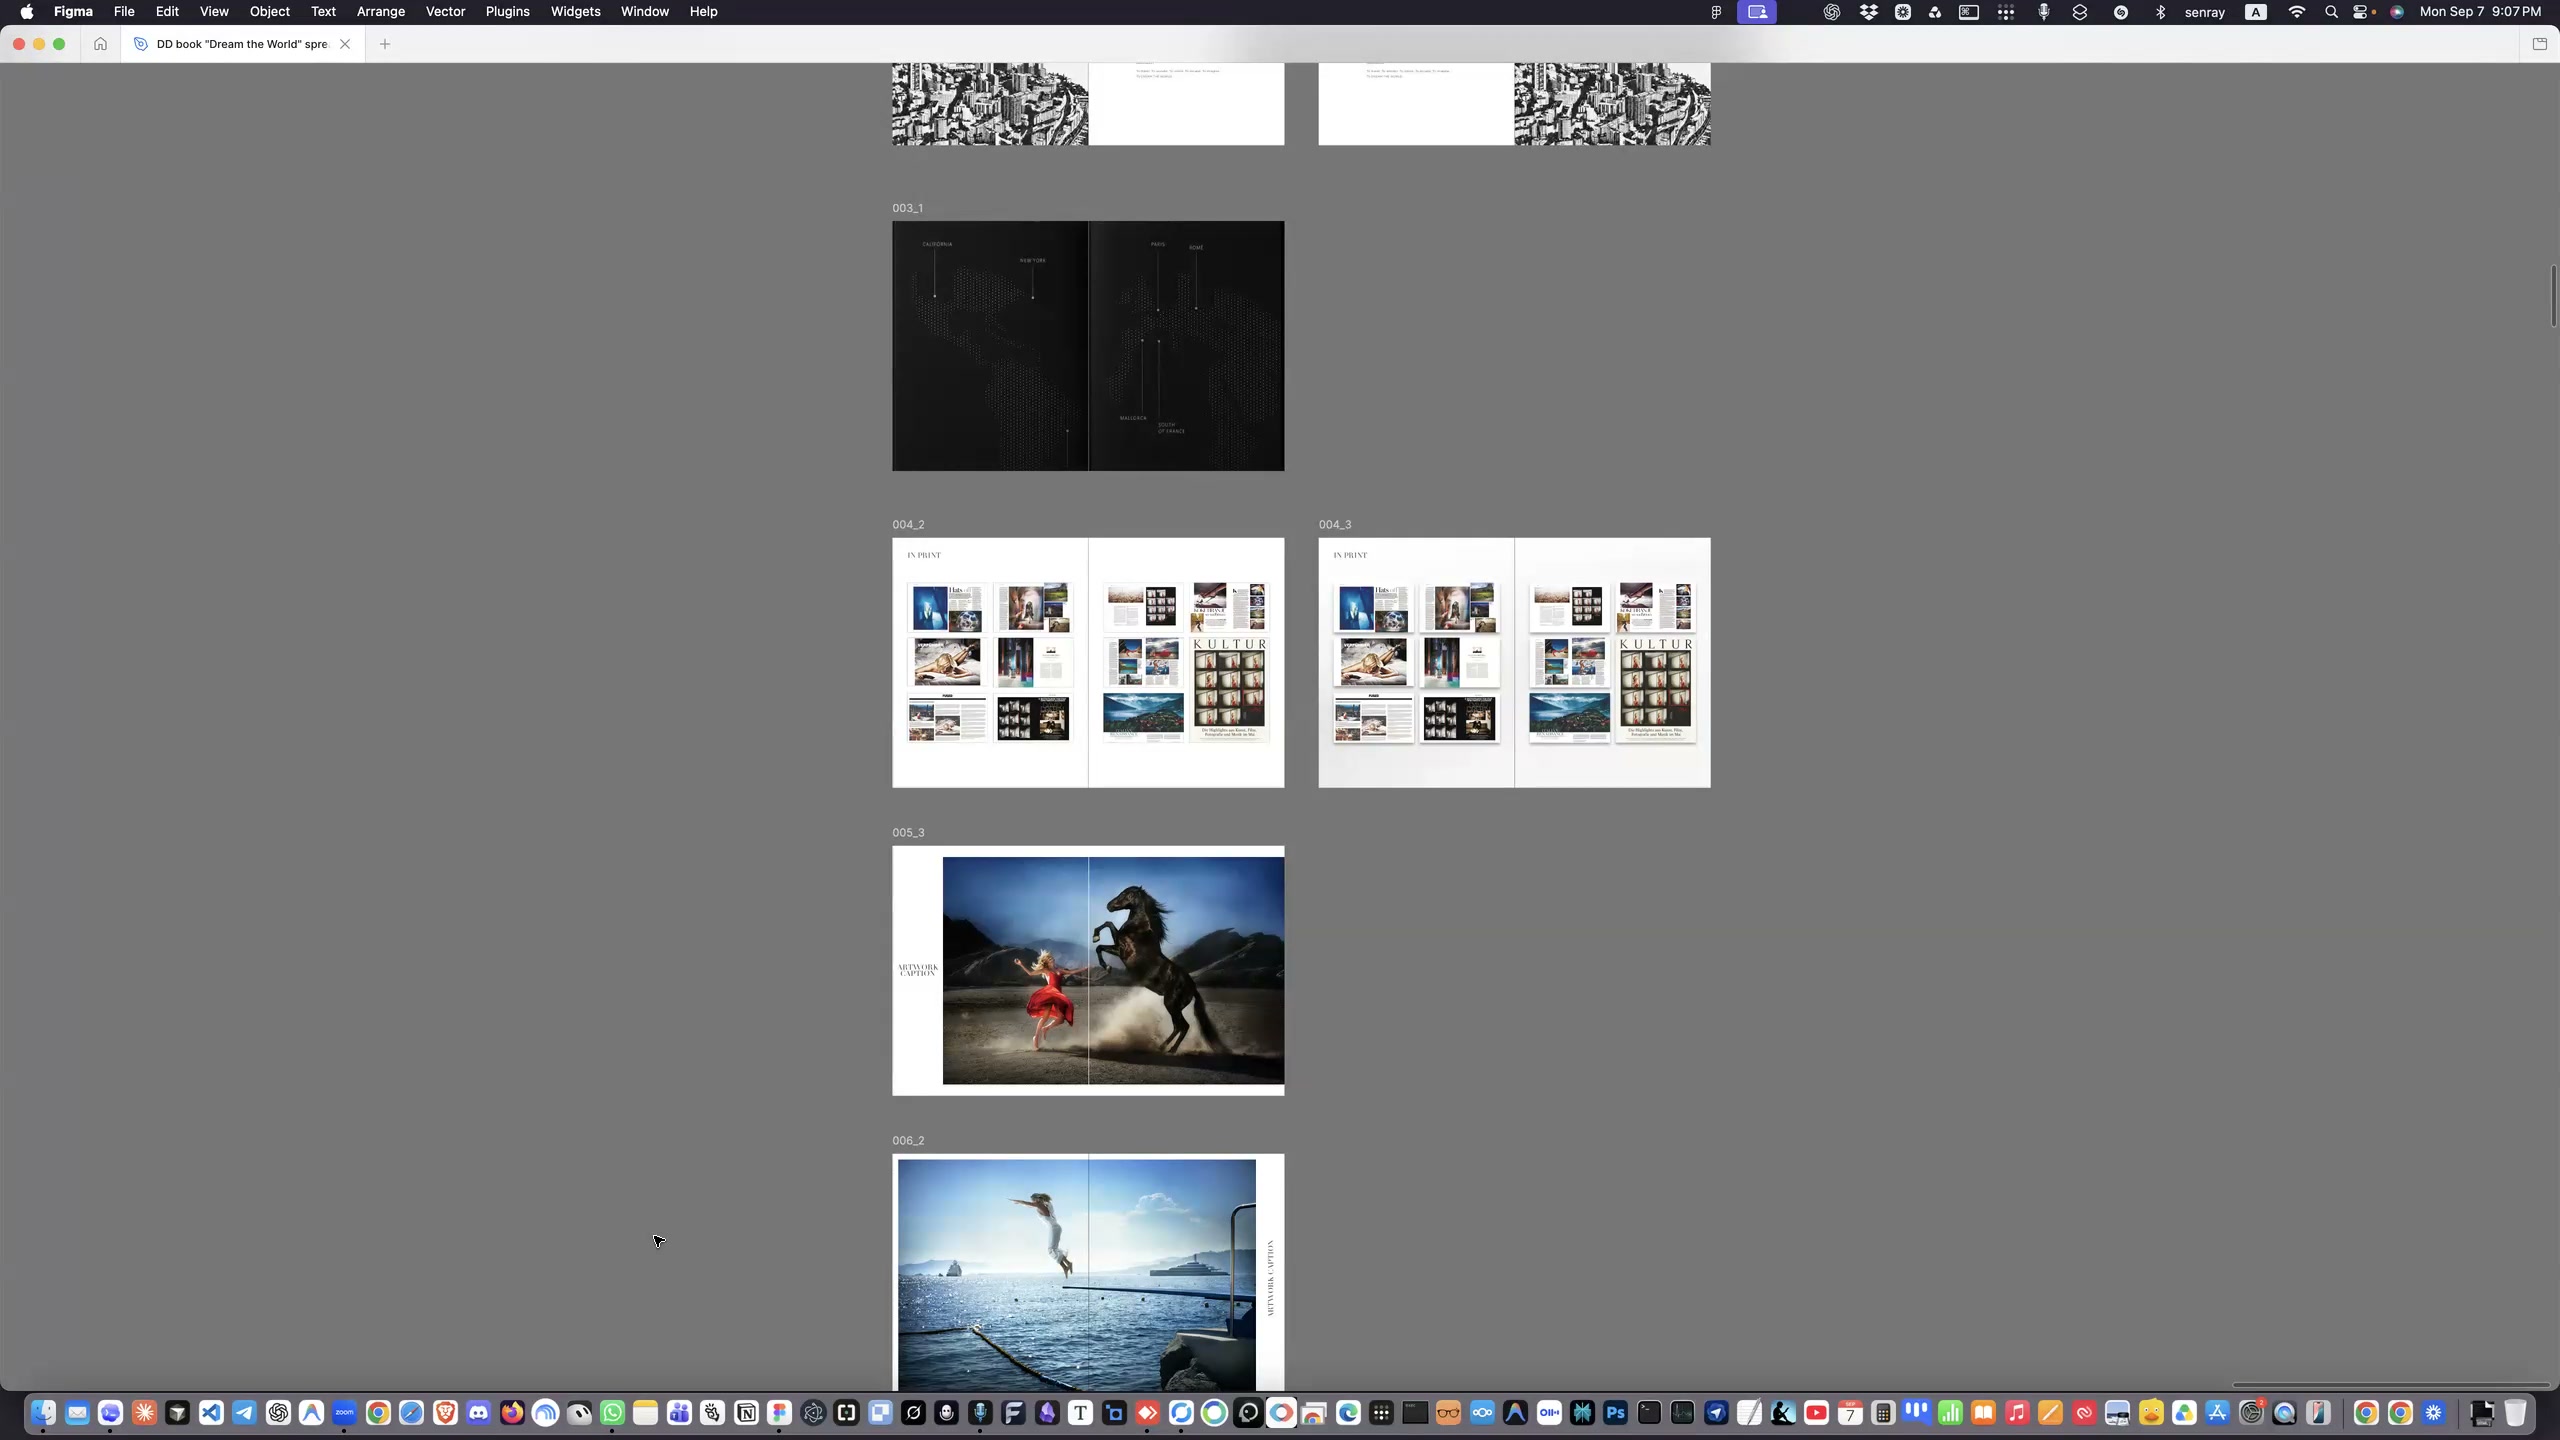Select the frame label 006_2
Screen dimensions: 2560x1440
[x=908, y=1140]
